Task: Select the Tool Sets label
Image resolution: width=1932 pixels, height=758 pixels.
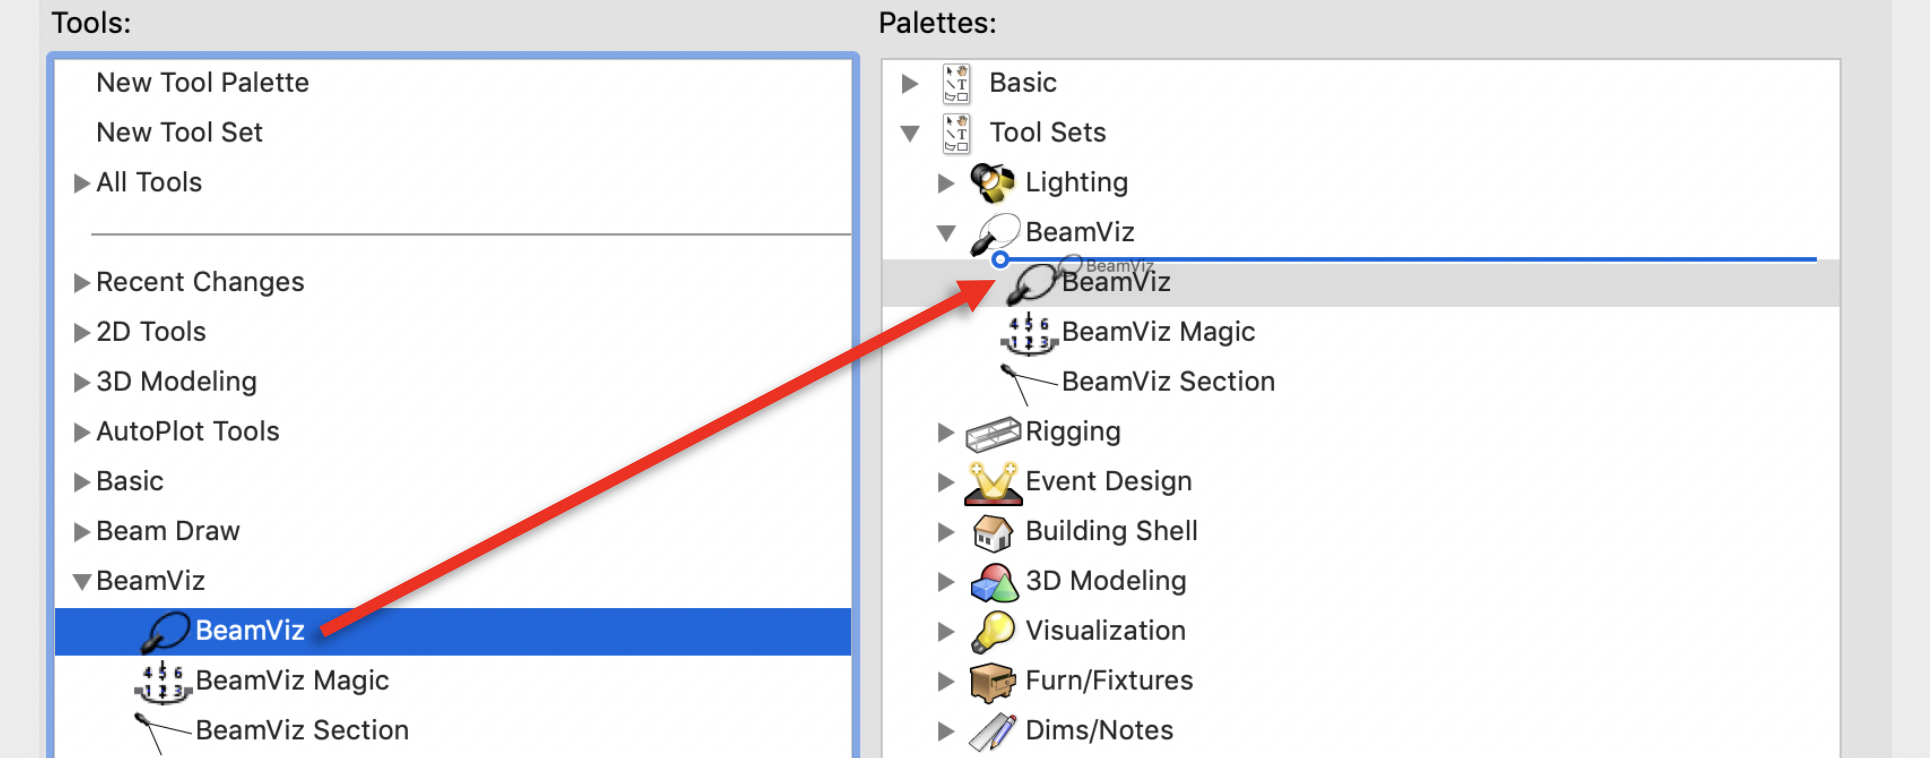Action: [1048, 133]
